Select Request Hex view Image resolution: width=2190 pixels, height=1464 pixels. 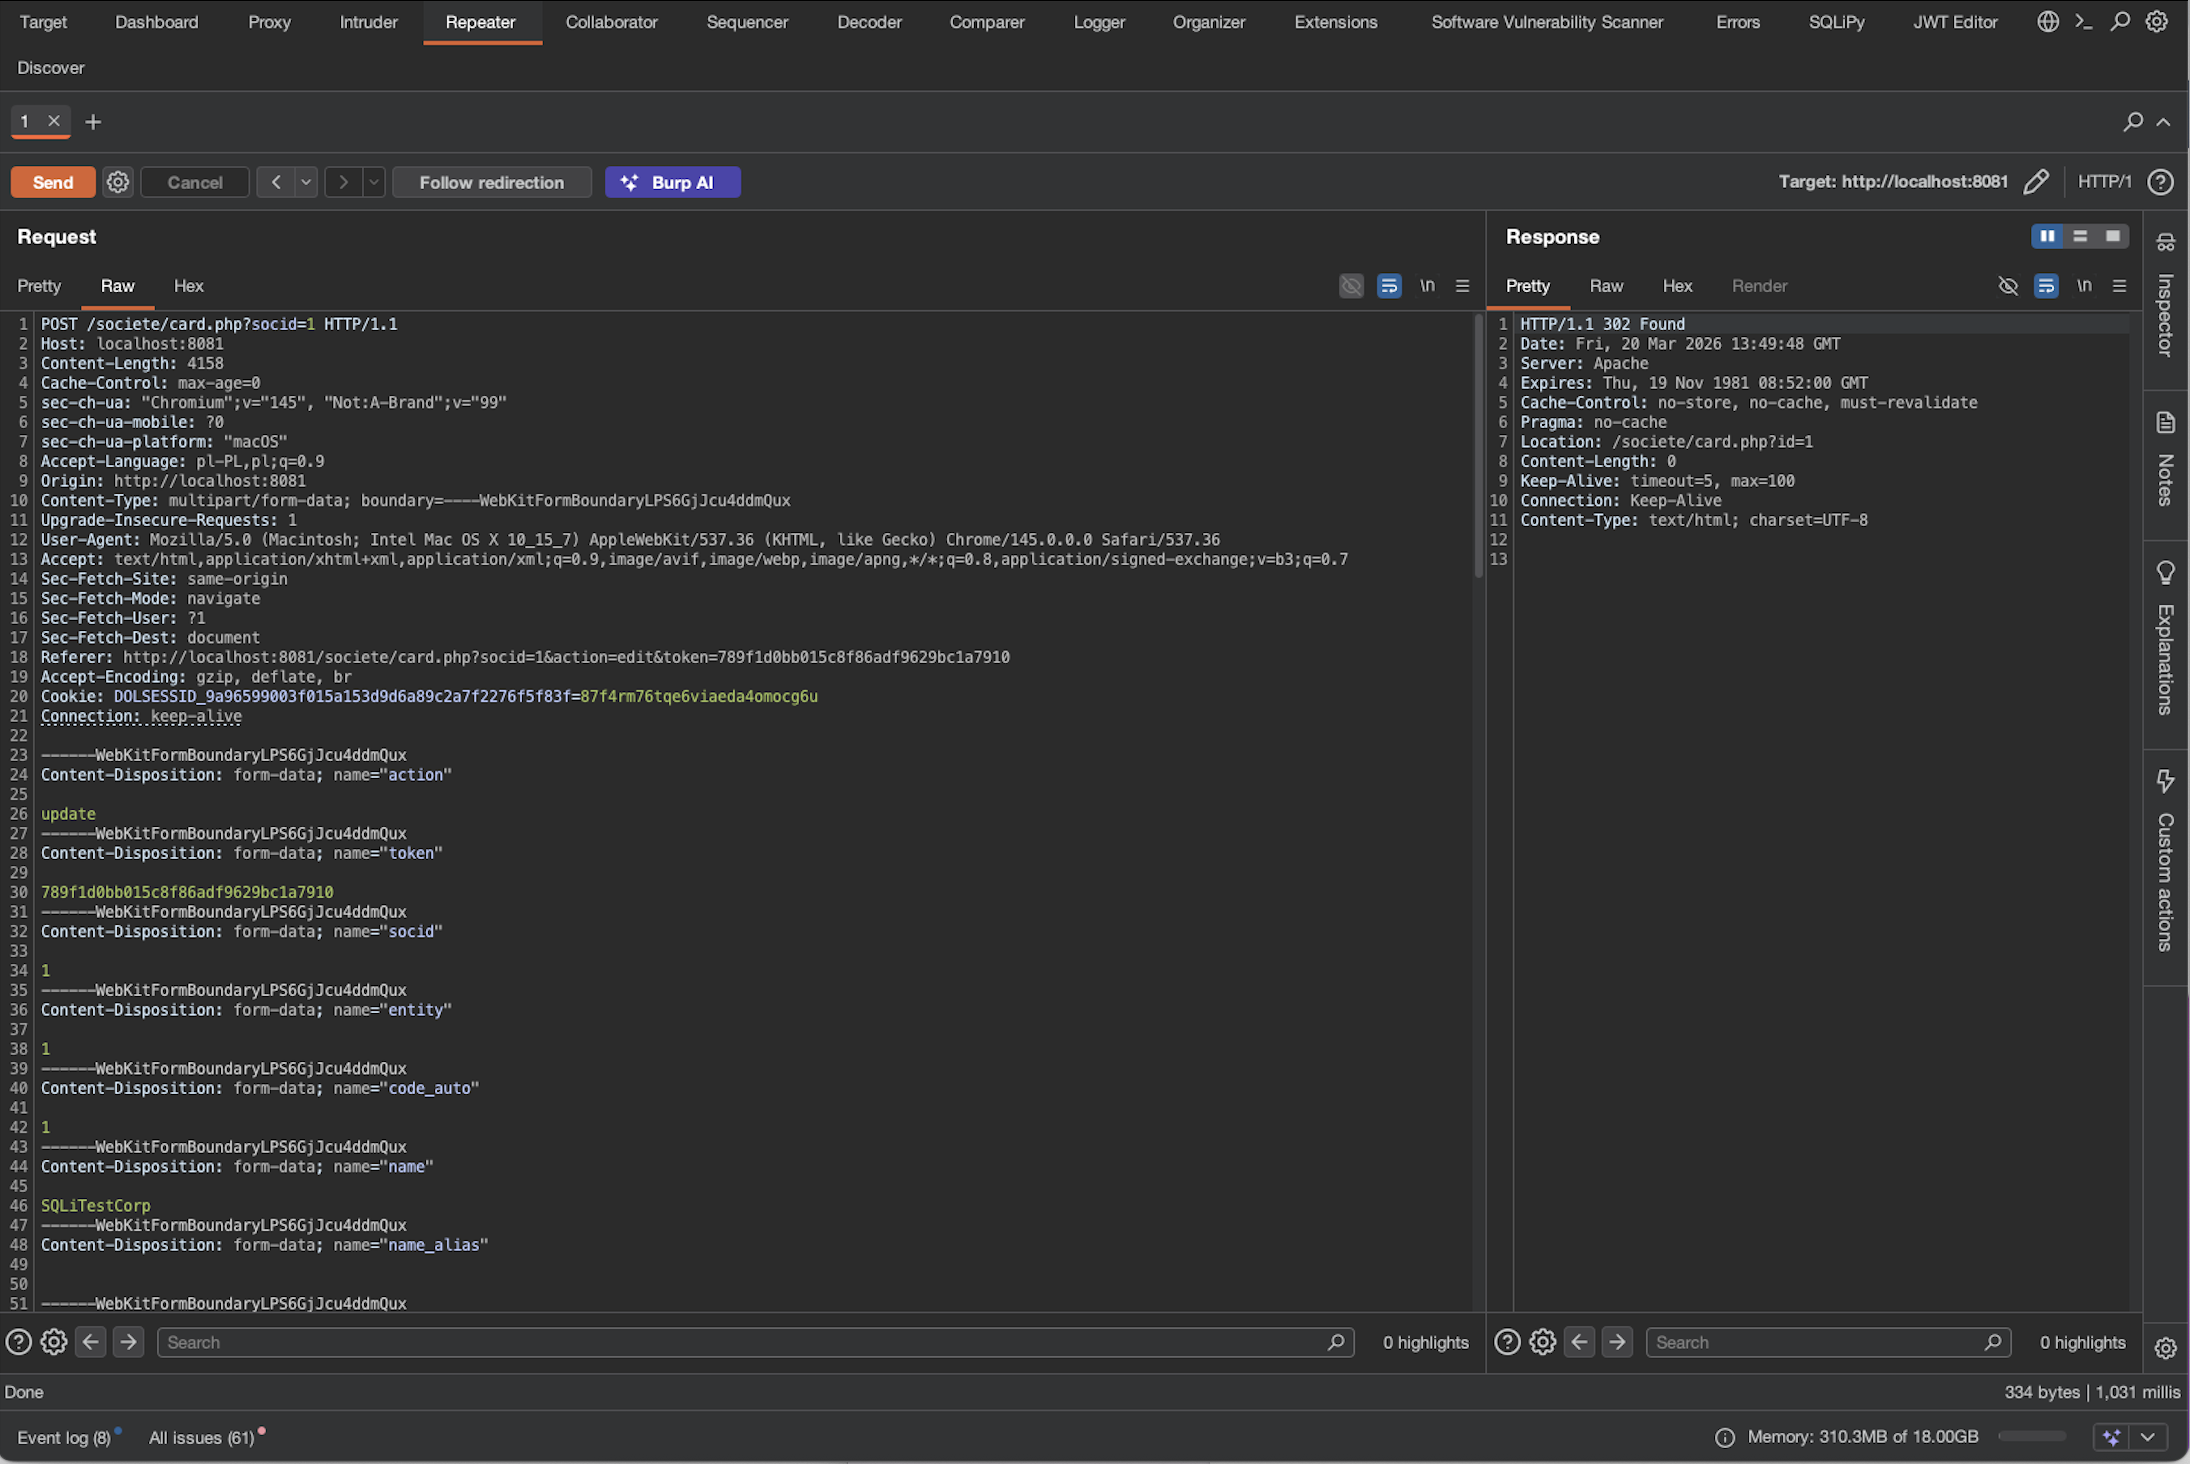(188, 286)
